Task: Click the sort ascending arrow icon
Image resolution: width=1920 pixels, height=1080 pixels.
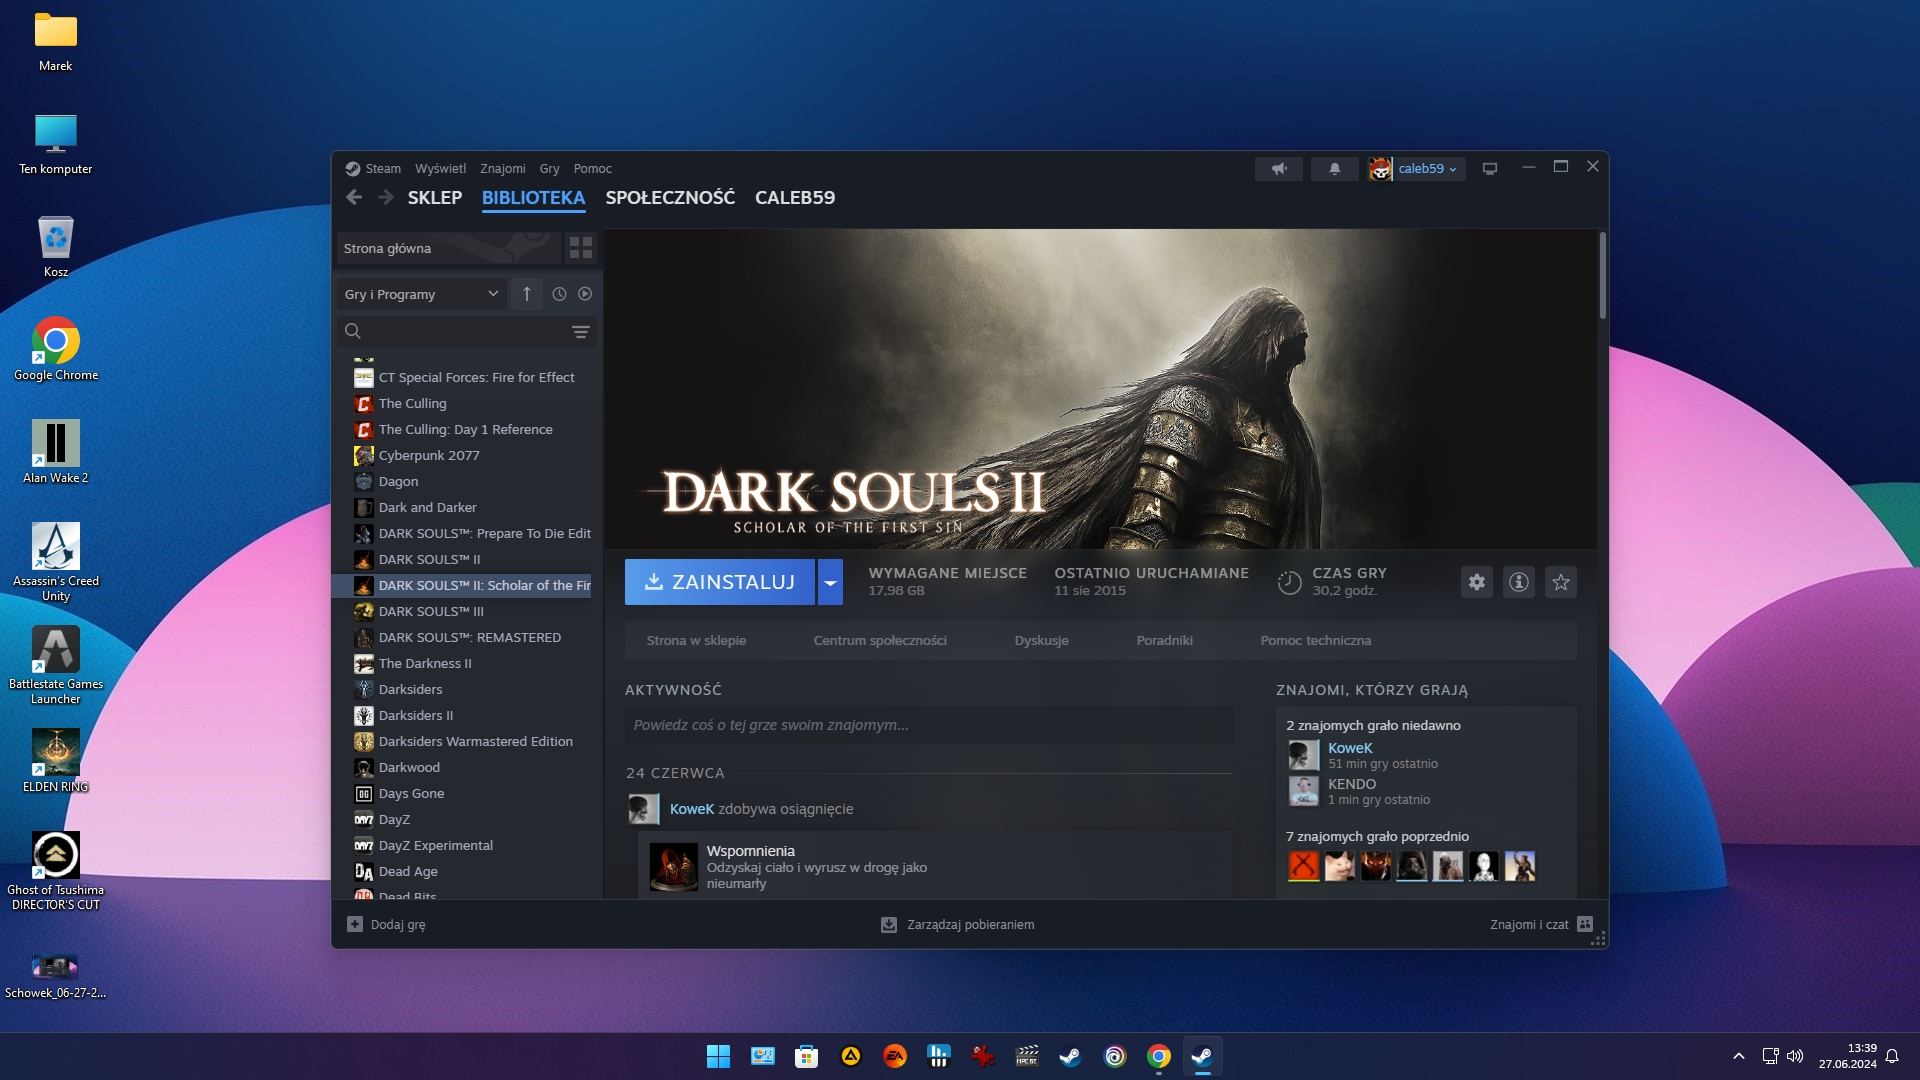Action: coord(527,294)
